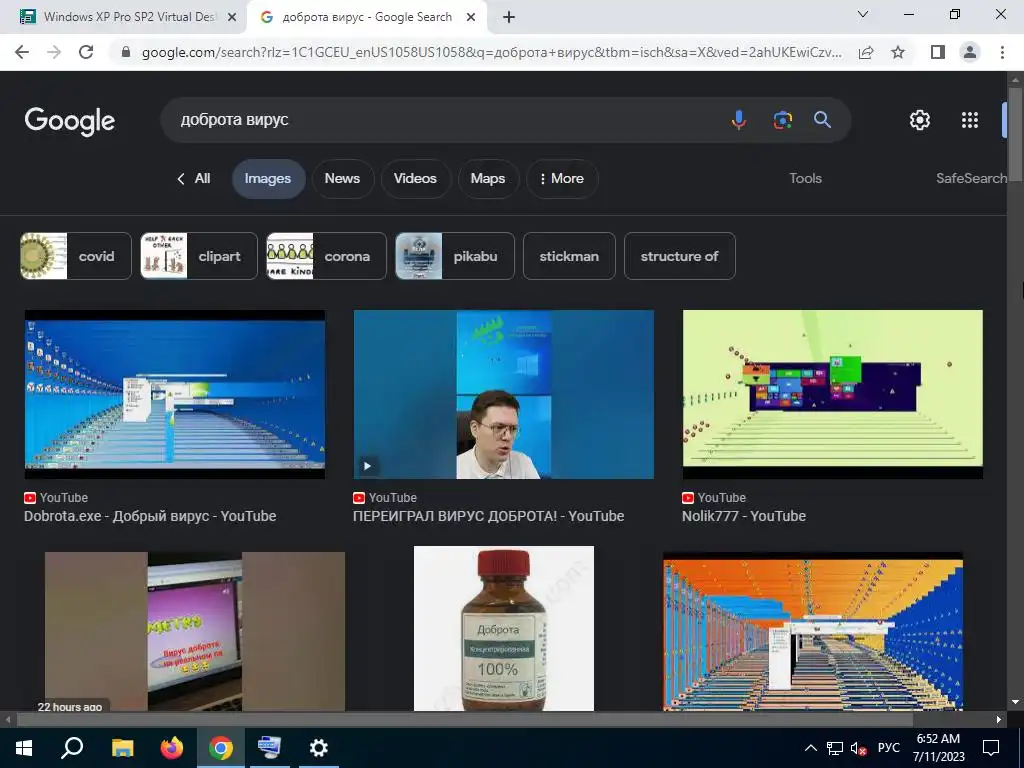Open a new browser tab

[x=509, y=17]
